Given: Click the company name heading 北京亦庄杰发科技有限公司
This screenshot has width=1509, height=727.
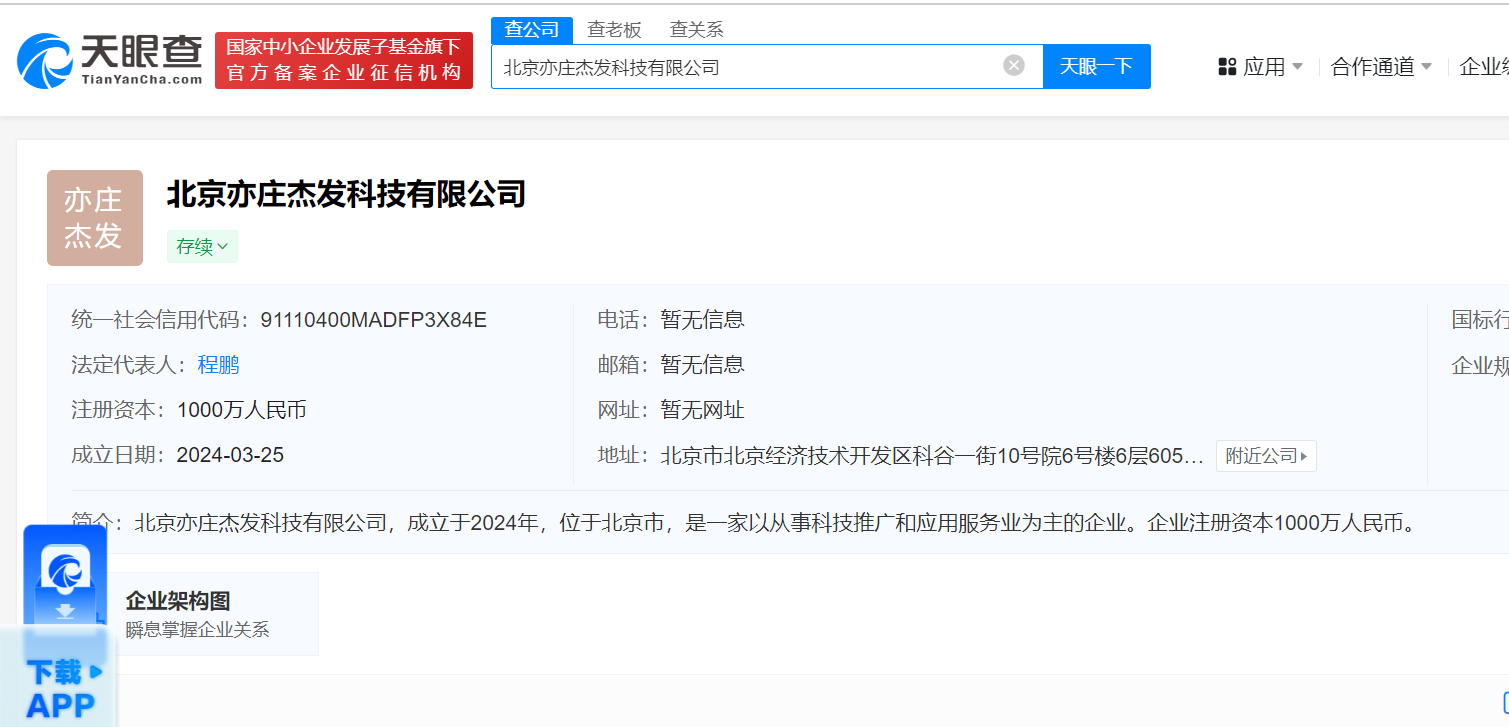Looking at the screenshot, I should tap(346, 194).
